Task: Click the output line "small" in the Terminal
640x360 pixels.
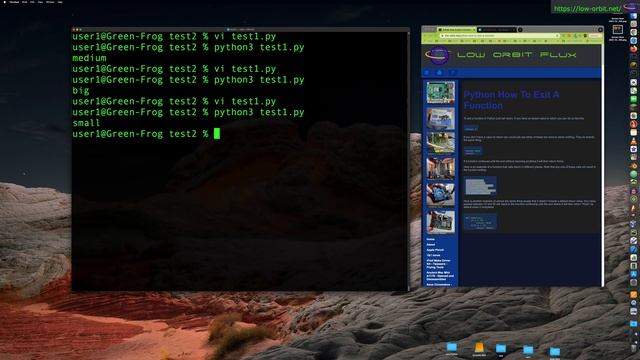Action: (86, 123)
